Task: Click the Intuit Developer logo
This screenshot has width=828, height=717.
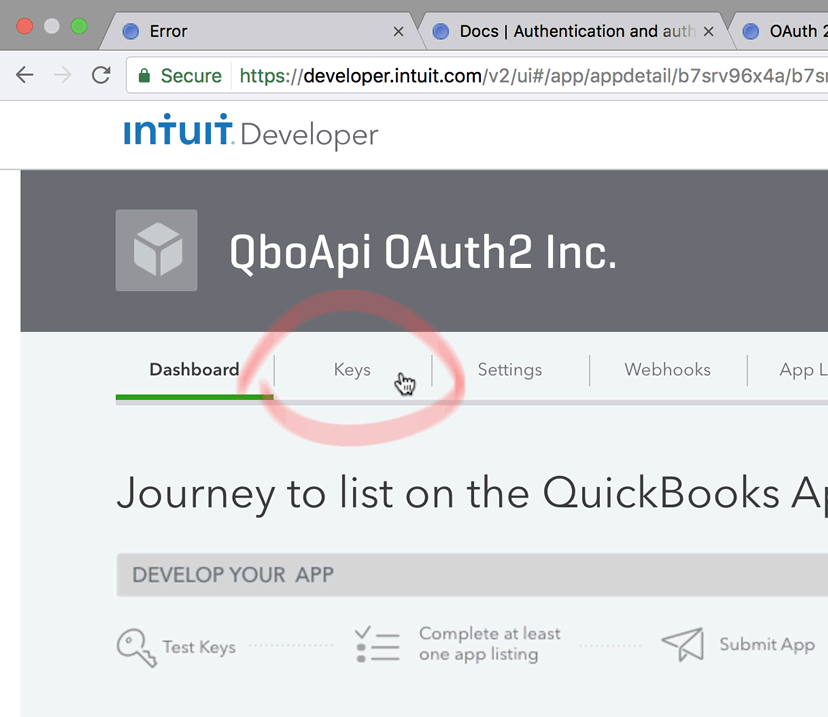Action: pyautogui.click(x=251, y=130)
